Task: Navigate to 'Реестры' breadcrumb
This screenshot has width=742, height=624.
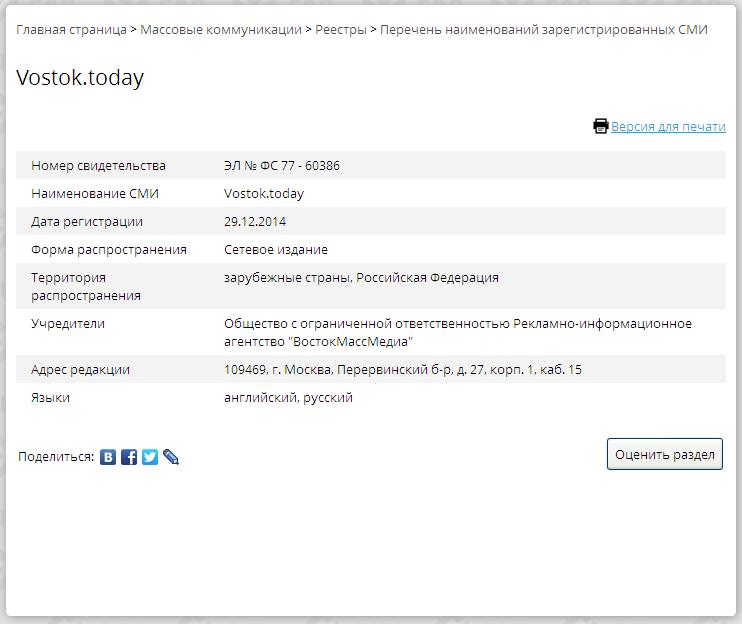Action: (340, 29)
